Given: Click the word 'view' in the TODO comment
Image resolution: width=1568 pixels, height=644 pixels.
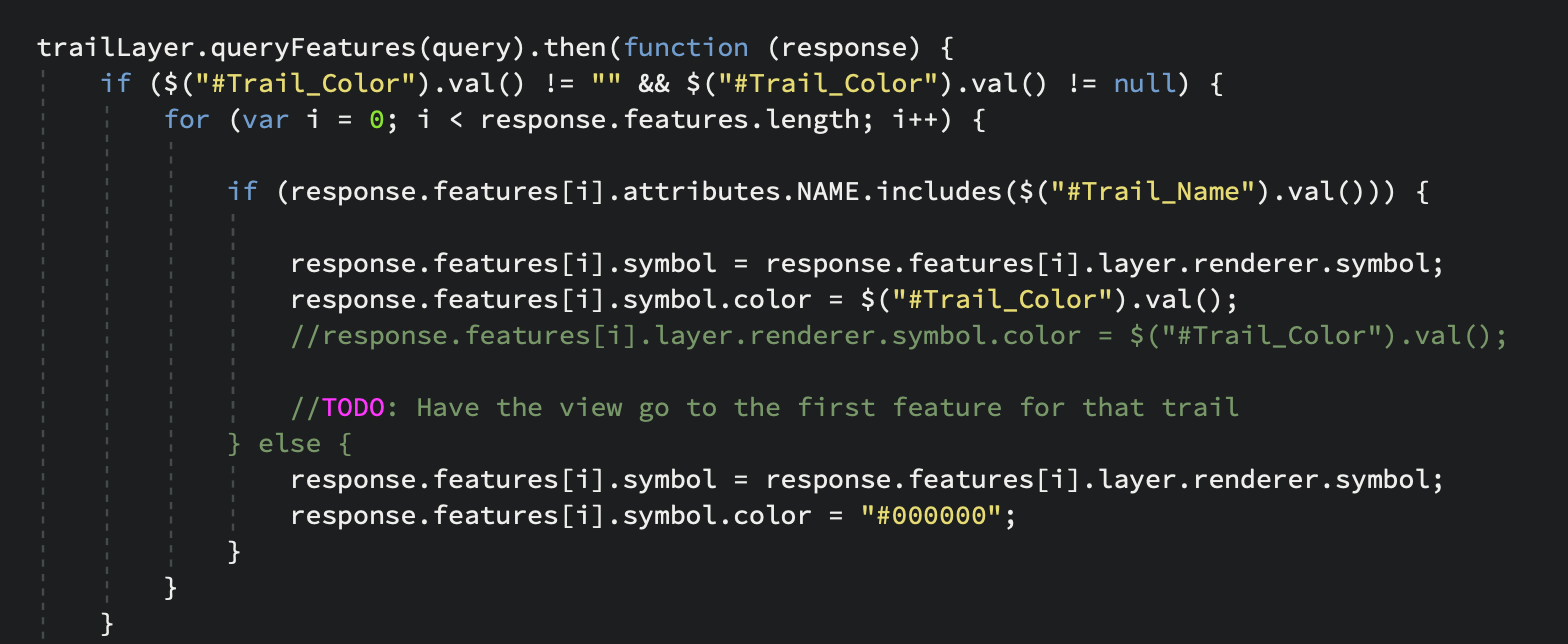Looking at the screenshot, I should tap(591, 407).
